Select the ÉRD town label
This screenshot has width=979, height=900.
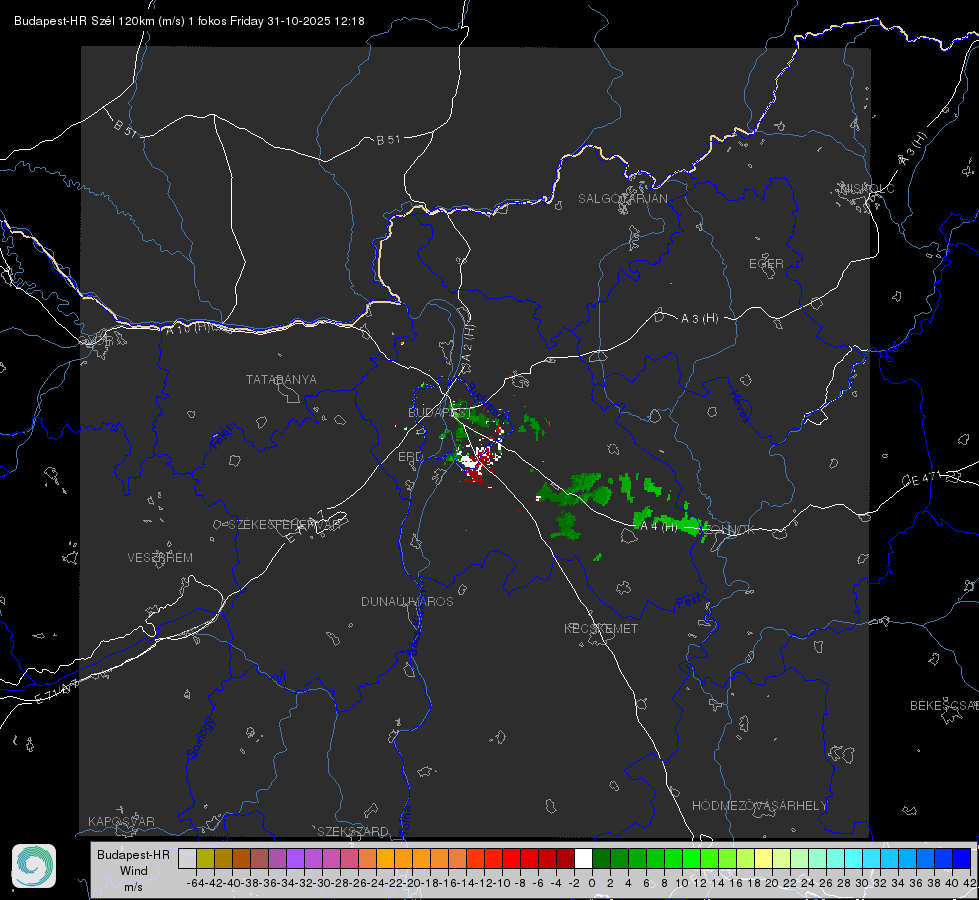pos(410,457)
